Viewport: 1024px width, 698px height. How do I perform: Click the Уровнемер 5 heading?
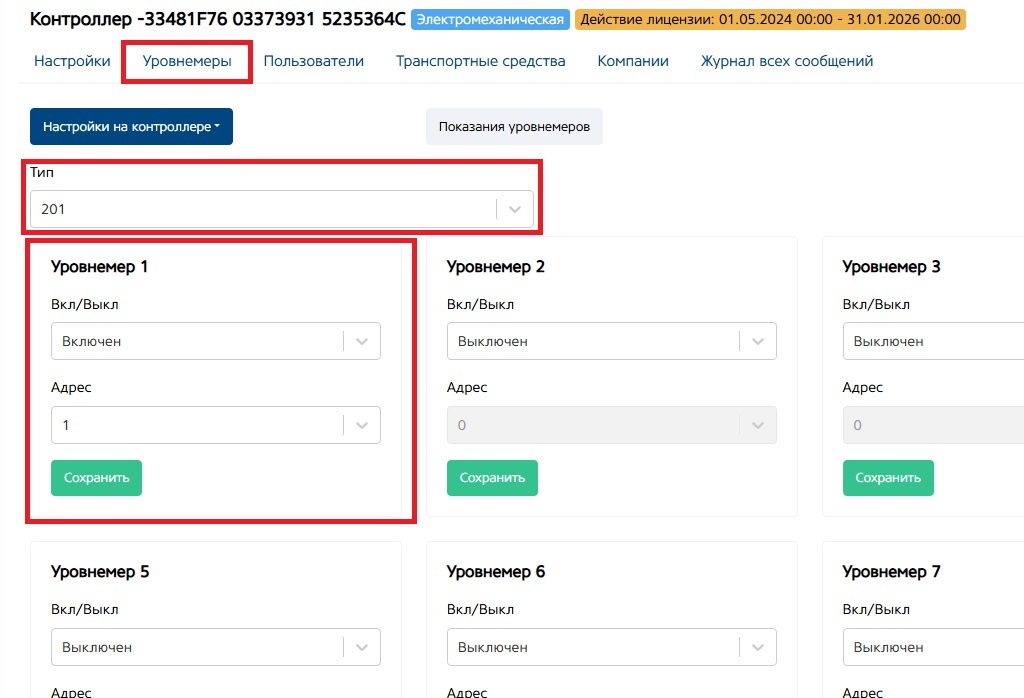100,572
